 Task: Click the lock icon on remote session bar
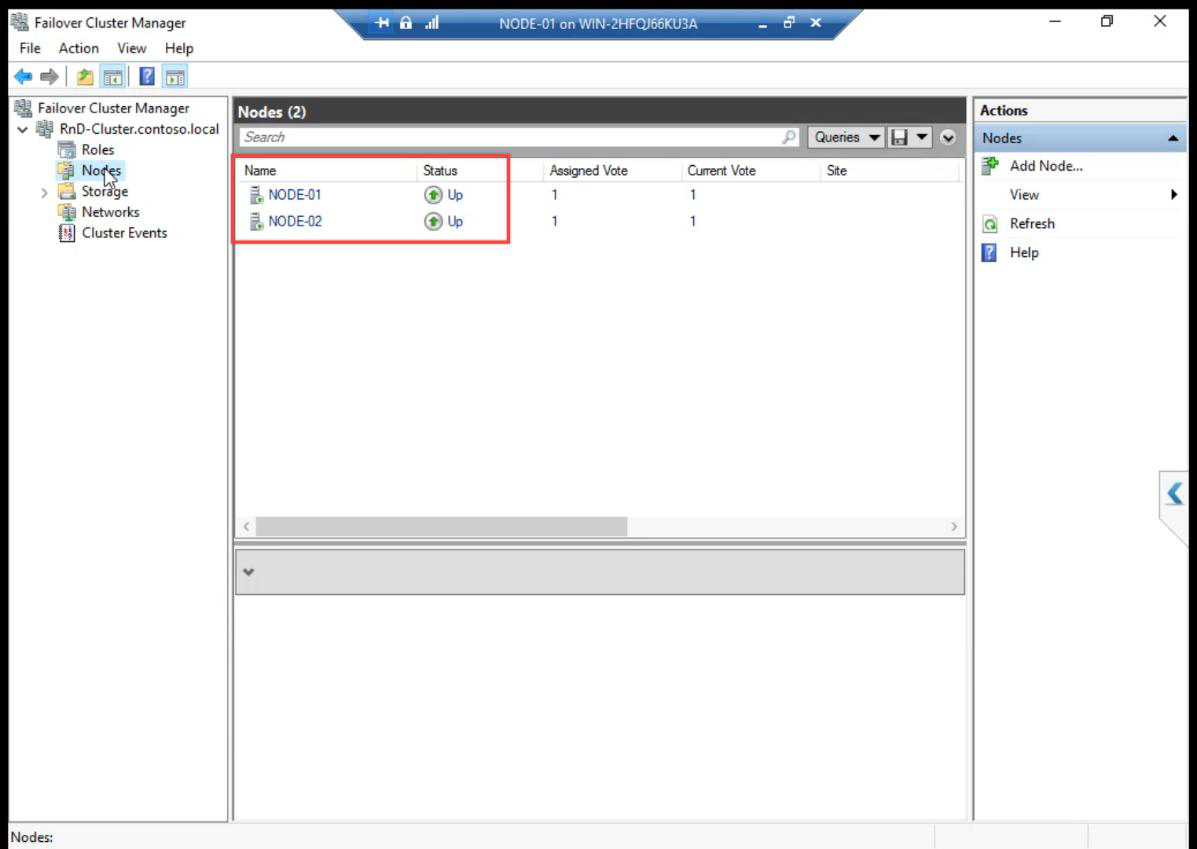[x=406, y=23]
